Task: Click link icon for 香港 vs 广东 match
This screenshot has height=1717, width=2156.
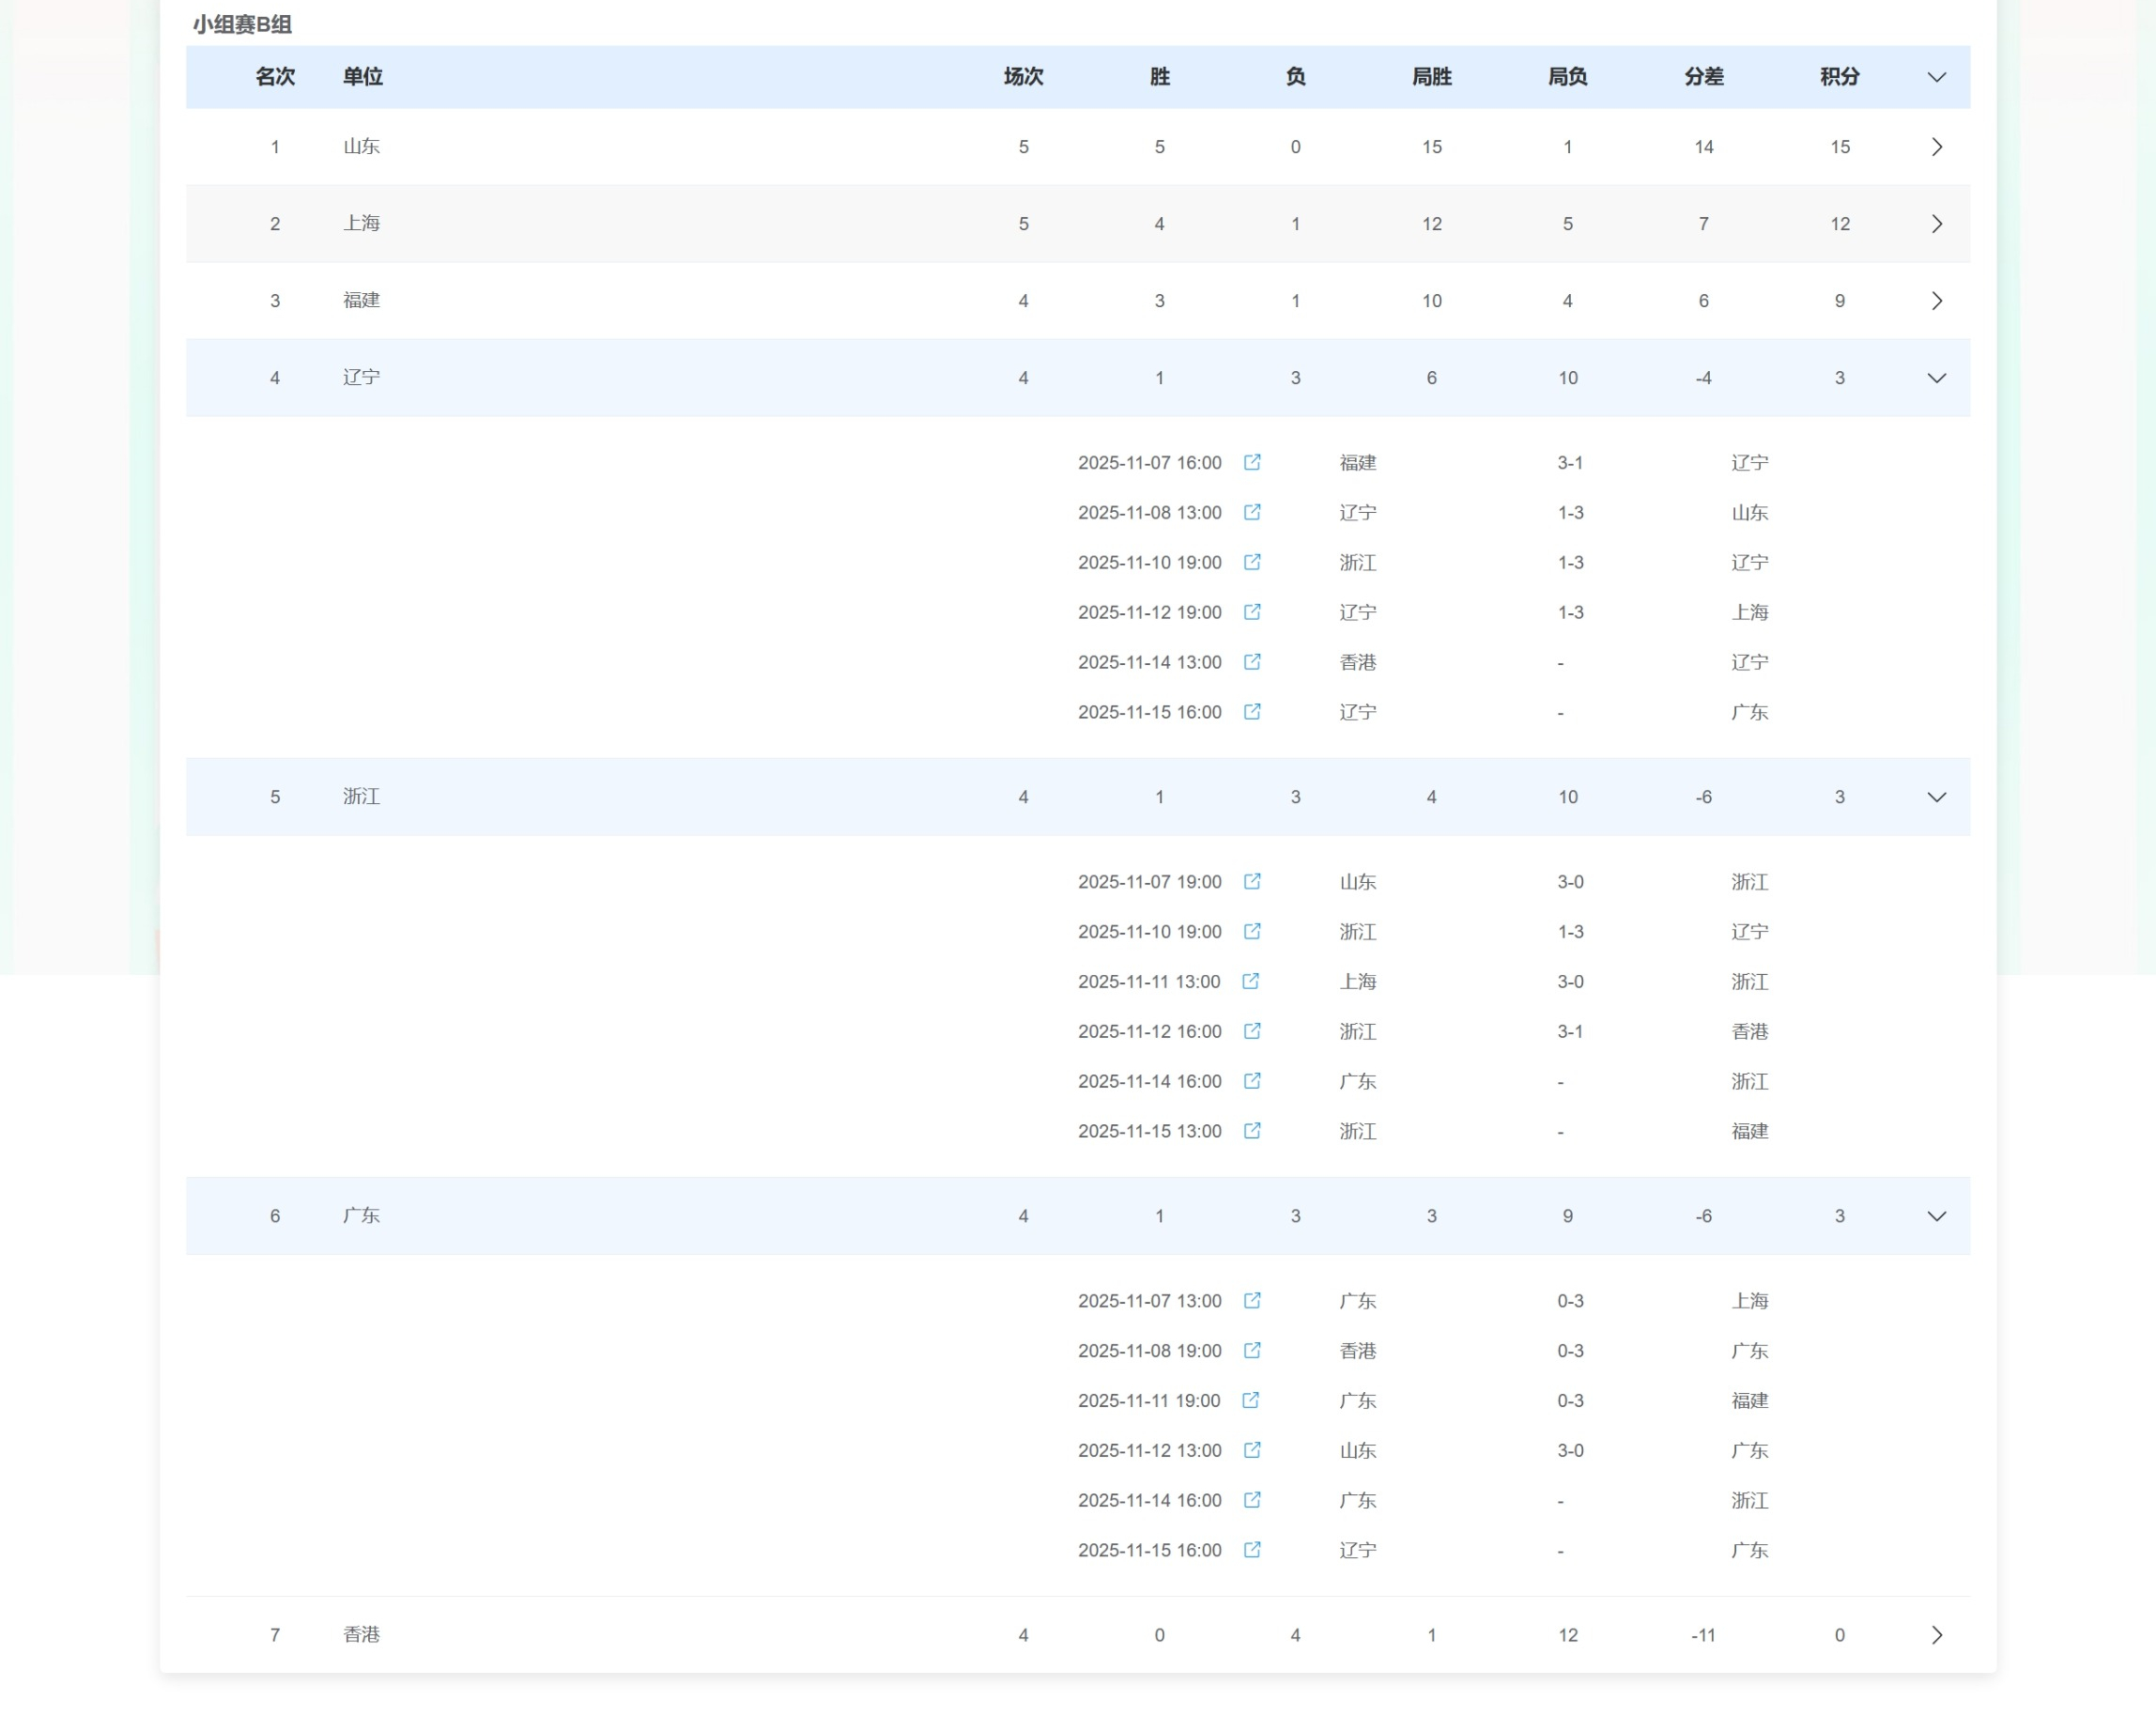Action: [1252, 1350]
